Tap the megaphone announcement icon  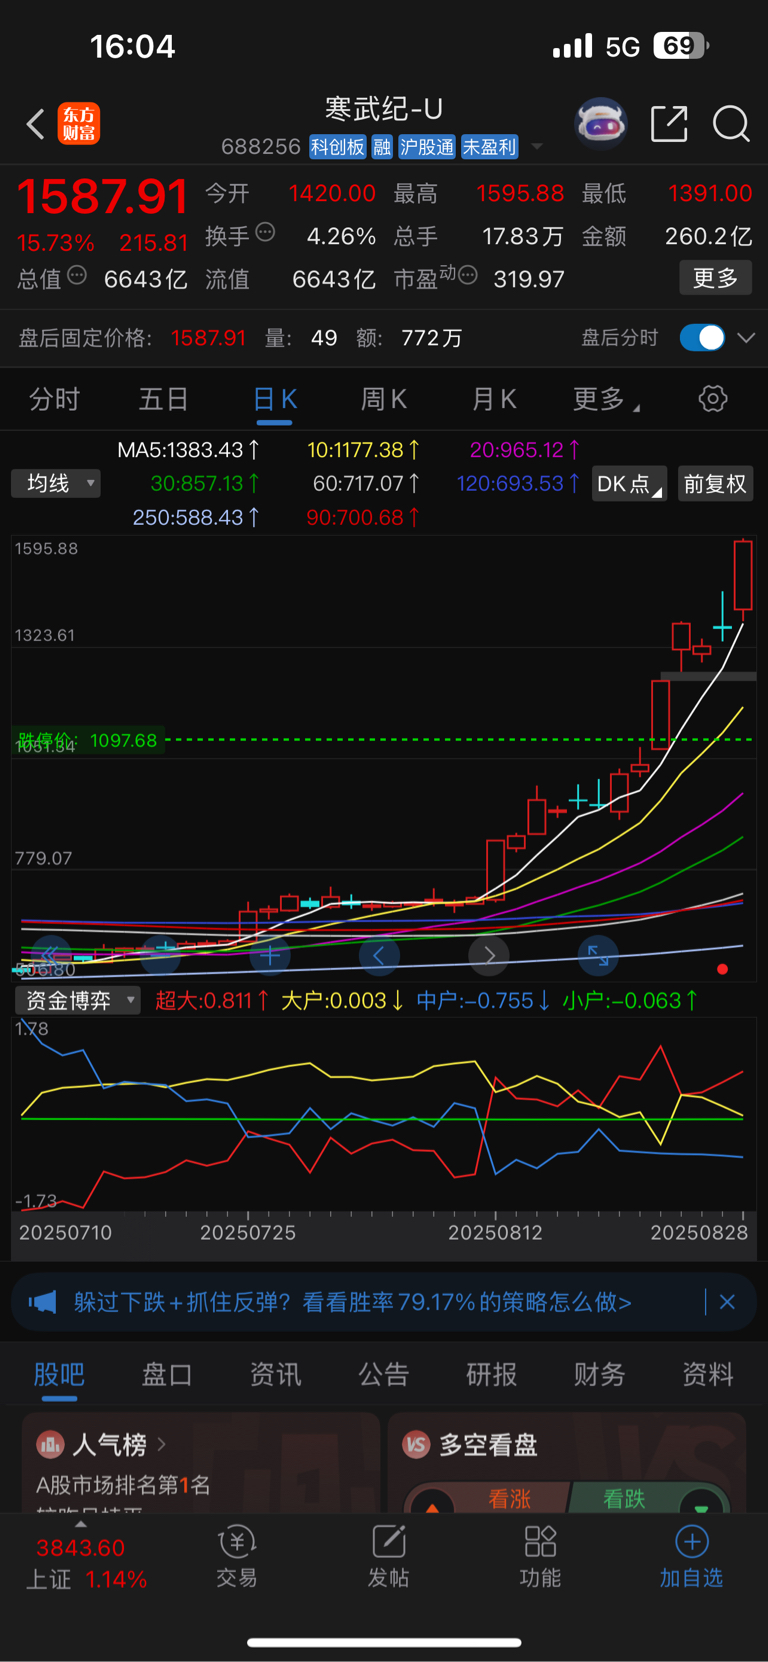42,1302
